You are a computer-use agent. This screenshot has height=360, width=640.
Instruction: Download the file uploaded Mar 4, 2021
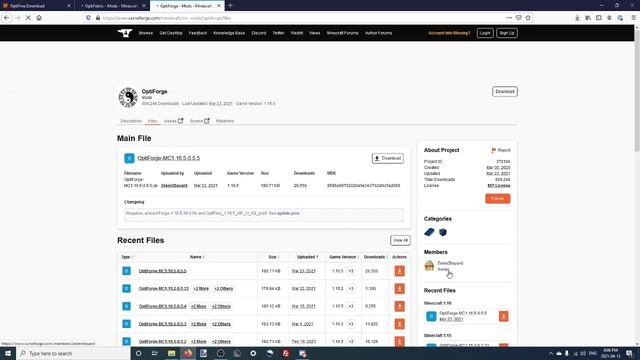coord(400,324)
